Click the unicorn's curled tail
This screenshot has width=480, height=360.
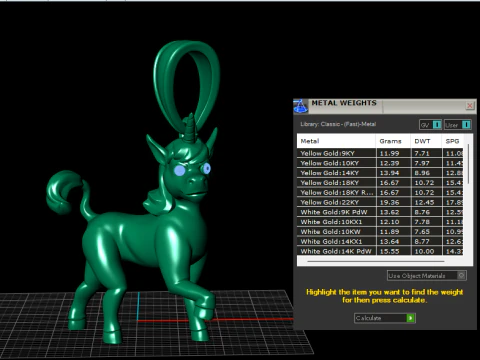[x=63, y=193]
